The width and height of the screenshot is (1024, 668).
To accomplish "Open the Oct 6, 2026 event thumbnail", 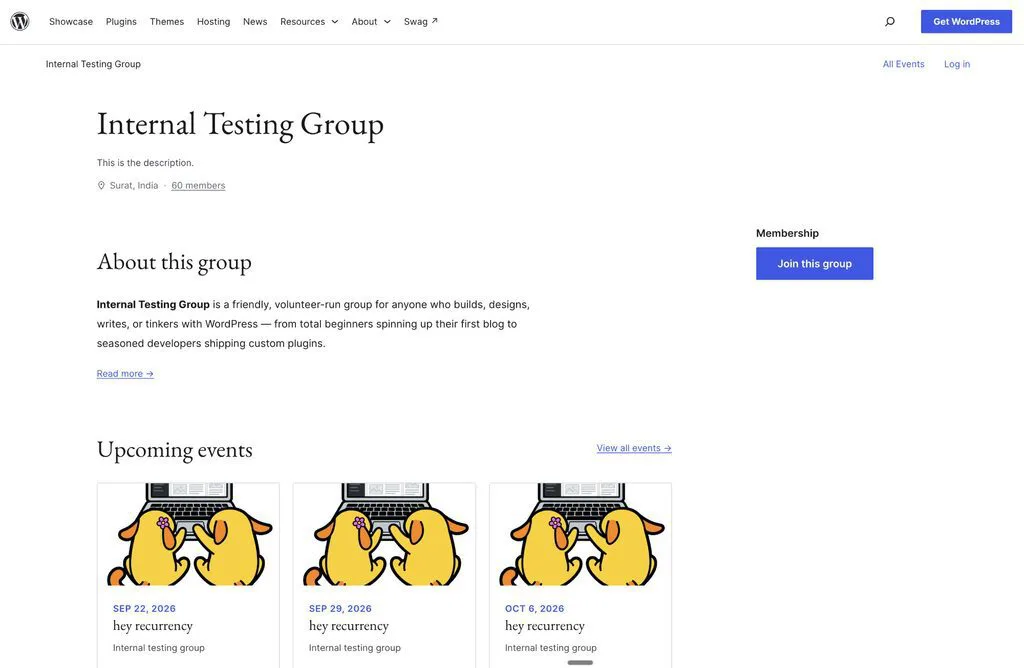I will point(580,534).
